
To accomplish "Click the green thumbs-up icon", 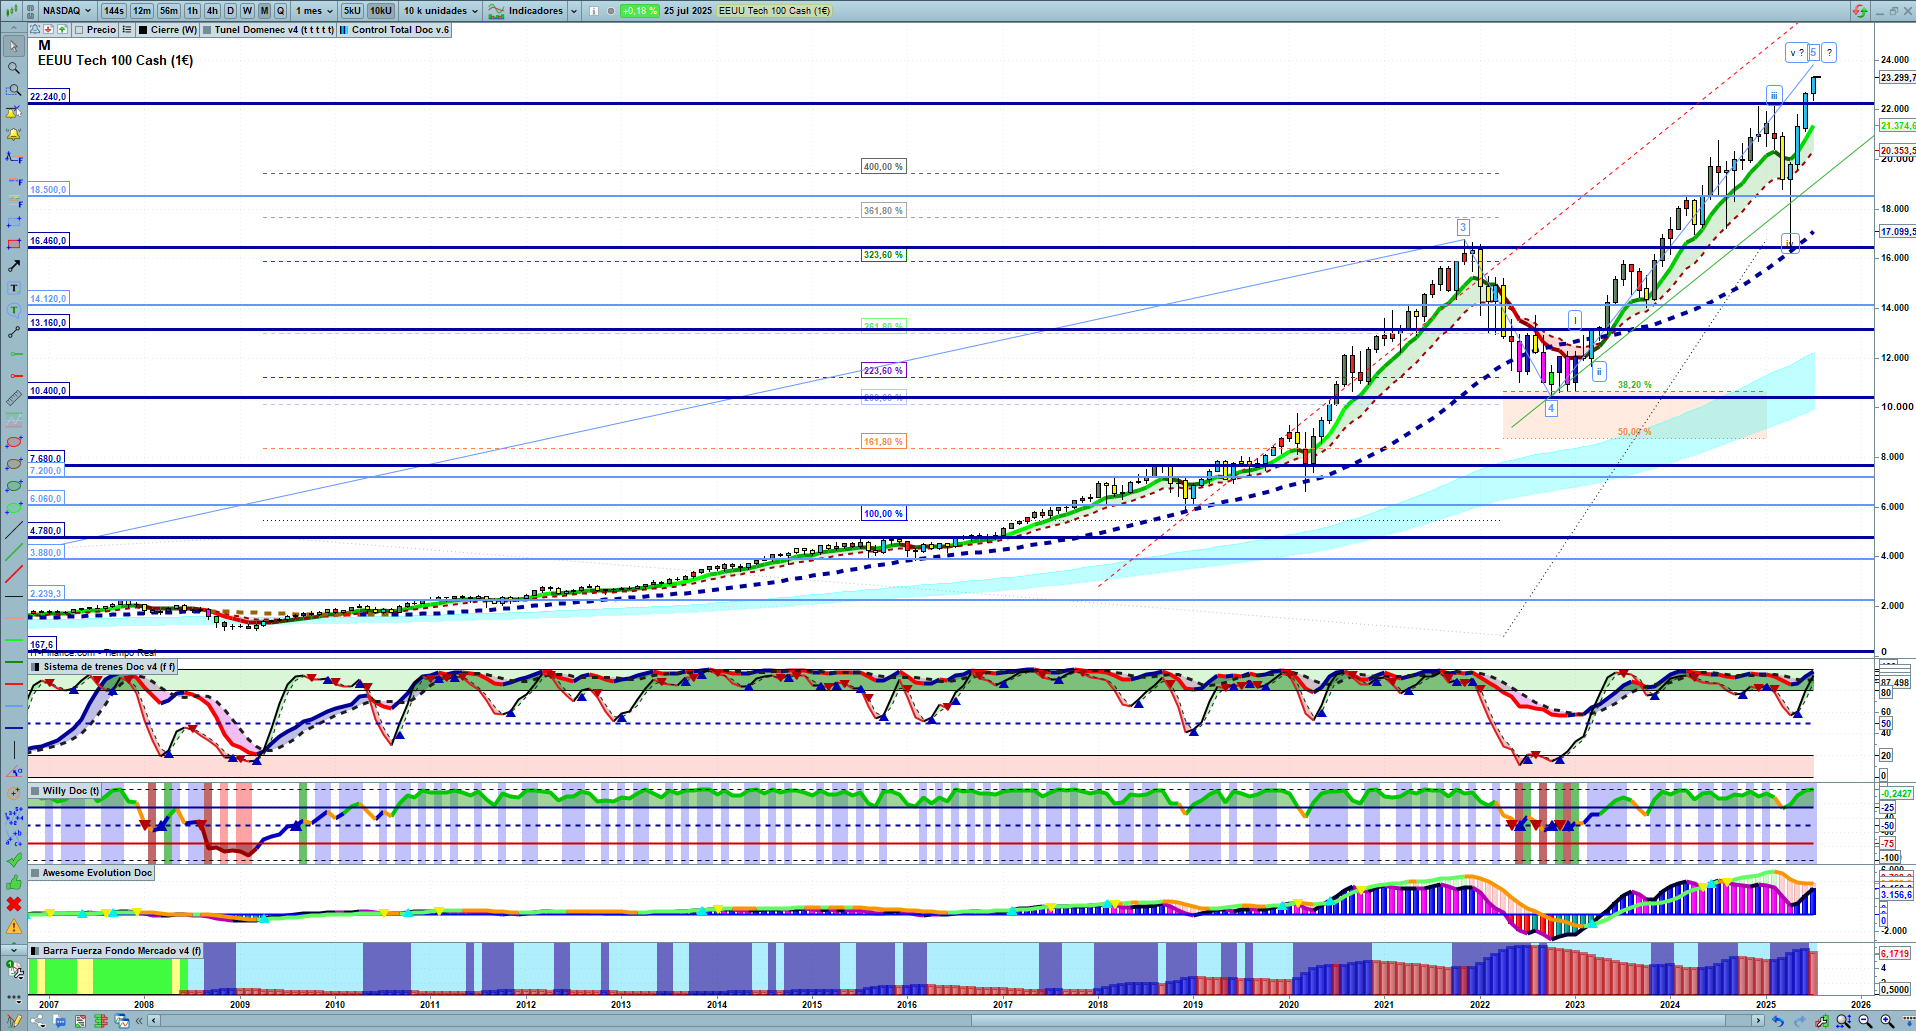I will tap(13, 882).
